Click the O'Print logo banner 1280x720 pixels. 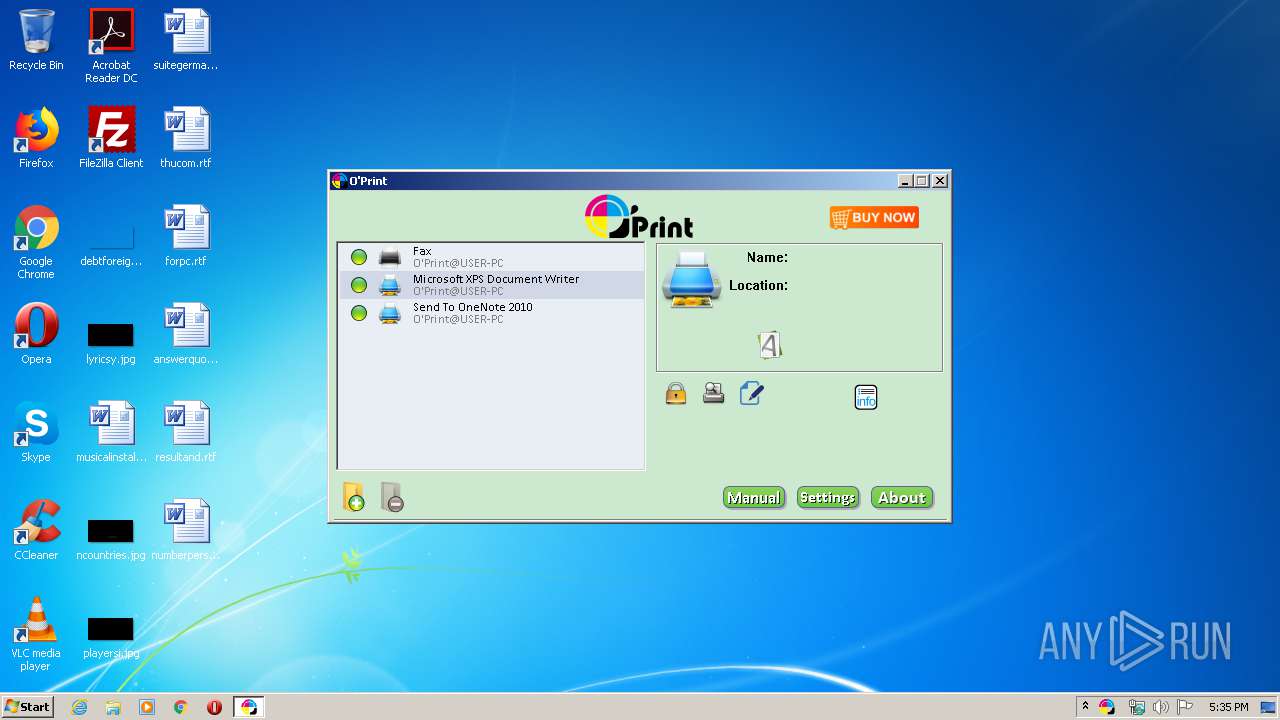click(x=639, y=217)
